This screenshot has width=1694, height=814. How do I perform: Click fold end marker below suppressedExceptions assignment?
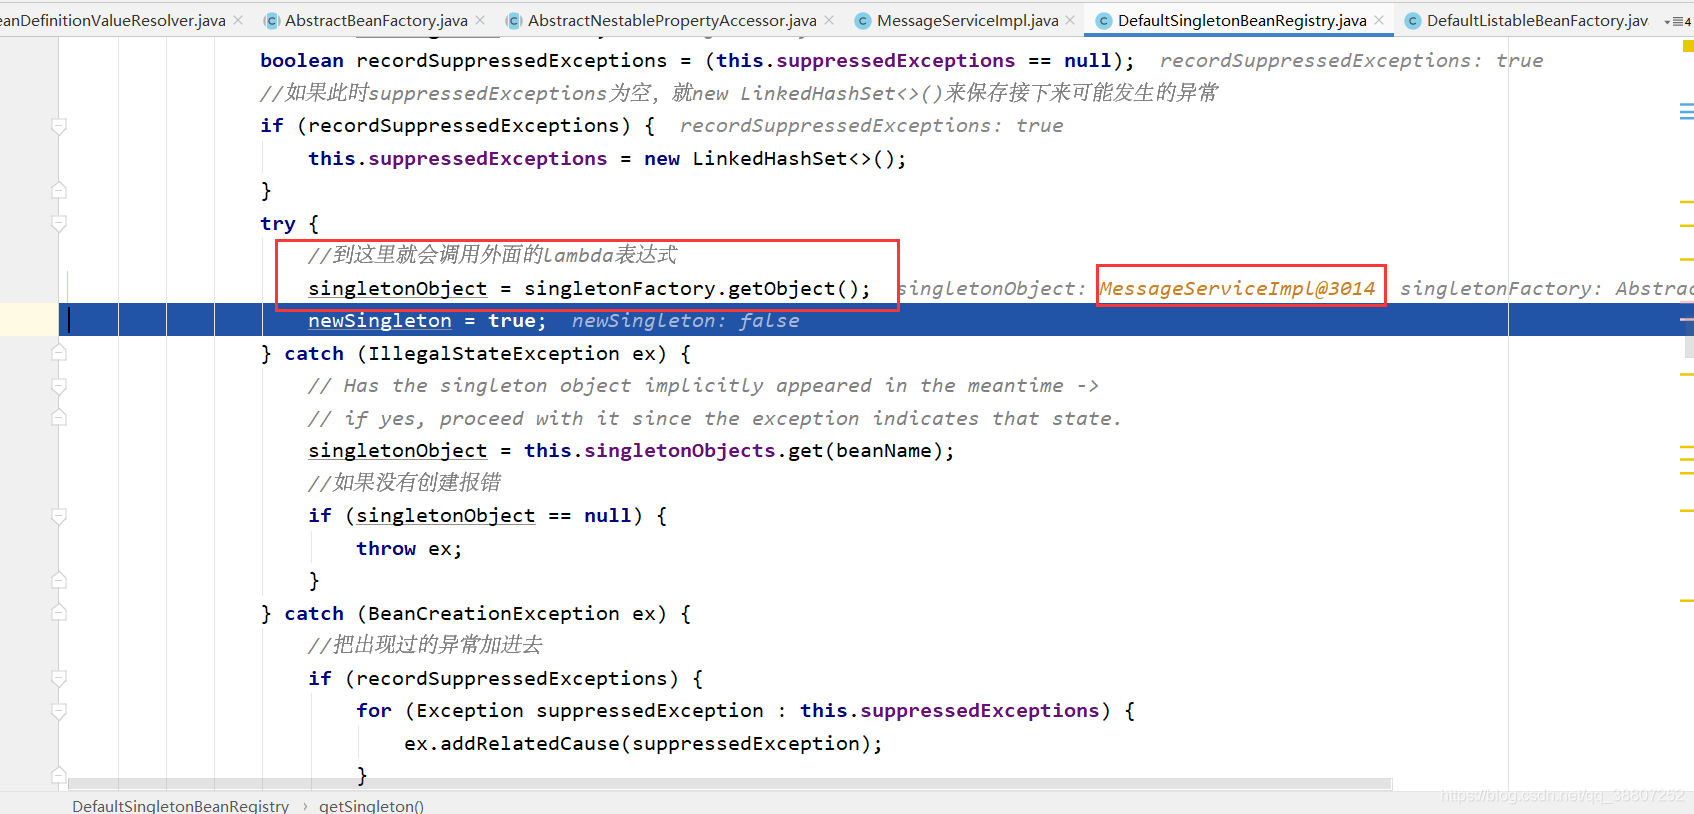tap(59, 190)
